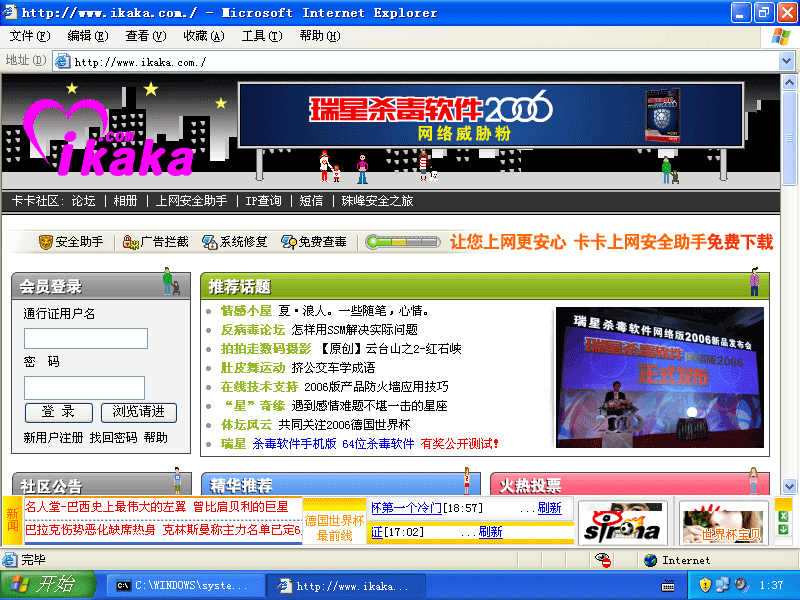The width and height of the screenshot is (800, 600).
Task: Open the 文件(F) menu
Action: click(x=30, y=36)
